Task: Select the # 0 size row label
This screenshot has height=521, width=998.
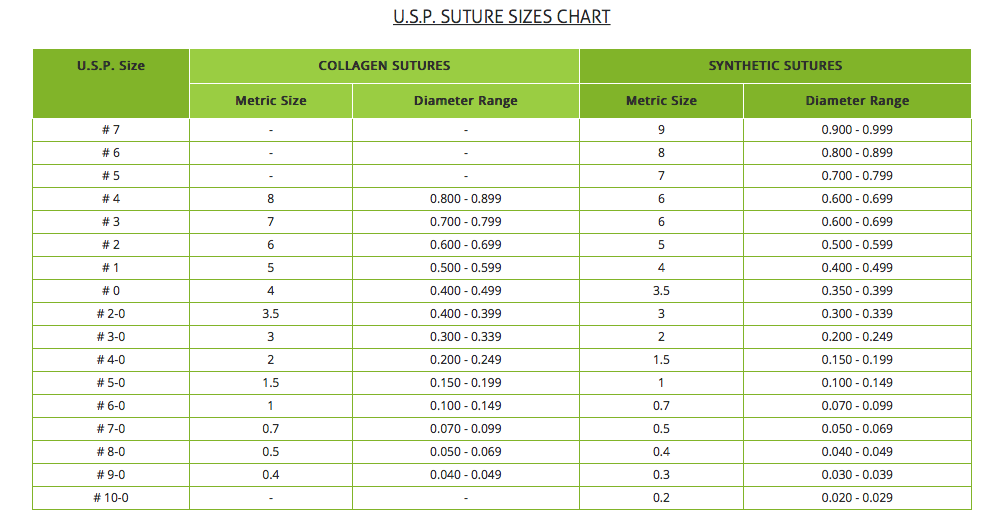Action: pos(111,291)
